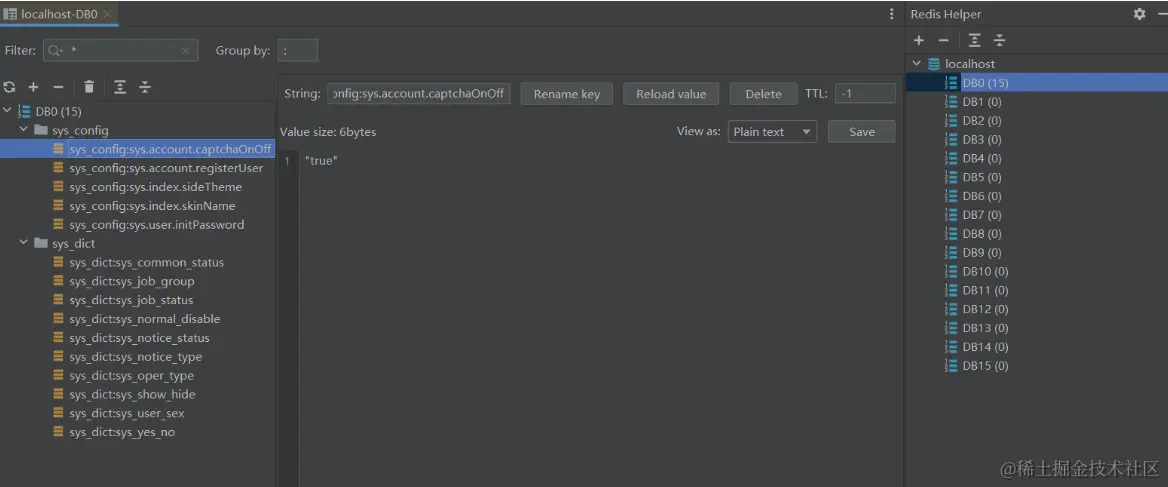1168x487 pixels.
Task: Focus the TTL input field
Action: (x=865, y=94)
